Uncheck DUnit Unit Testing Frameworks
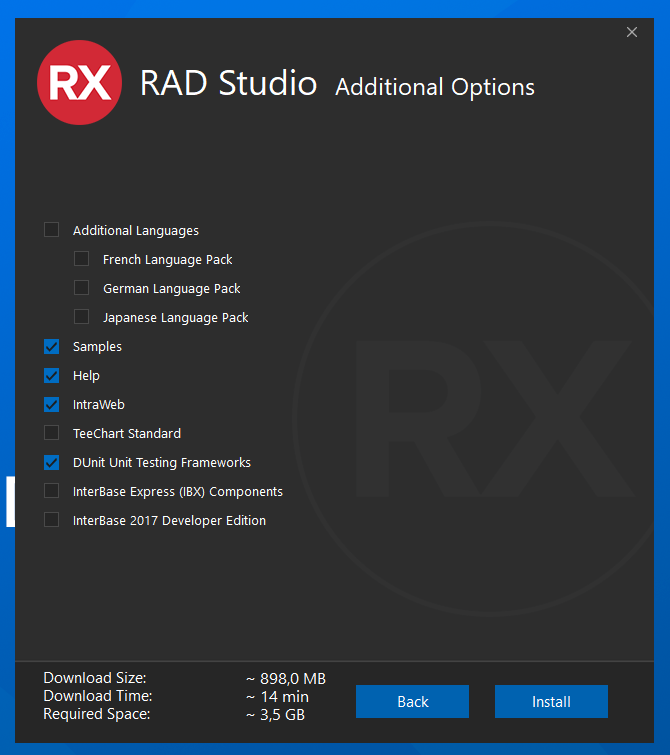 (x=52, y=462)
